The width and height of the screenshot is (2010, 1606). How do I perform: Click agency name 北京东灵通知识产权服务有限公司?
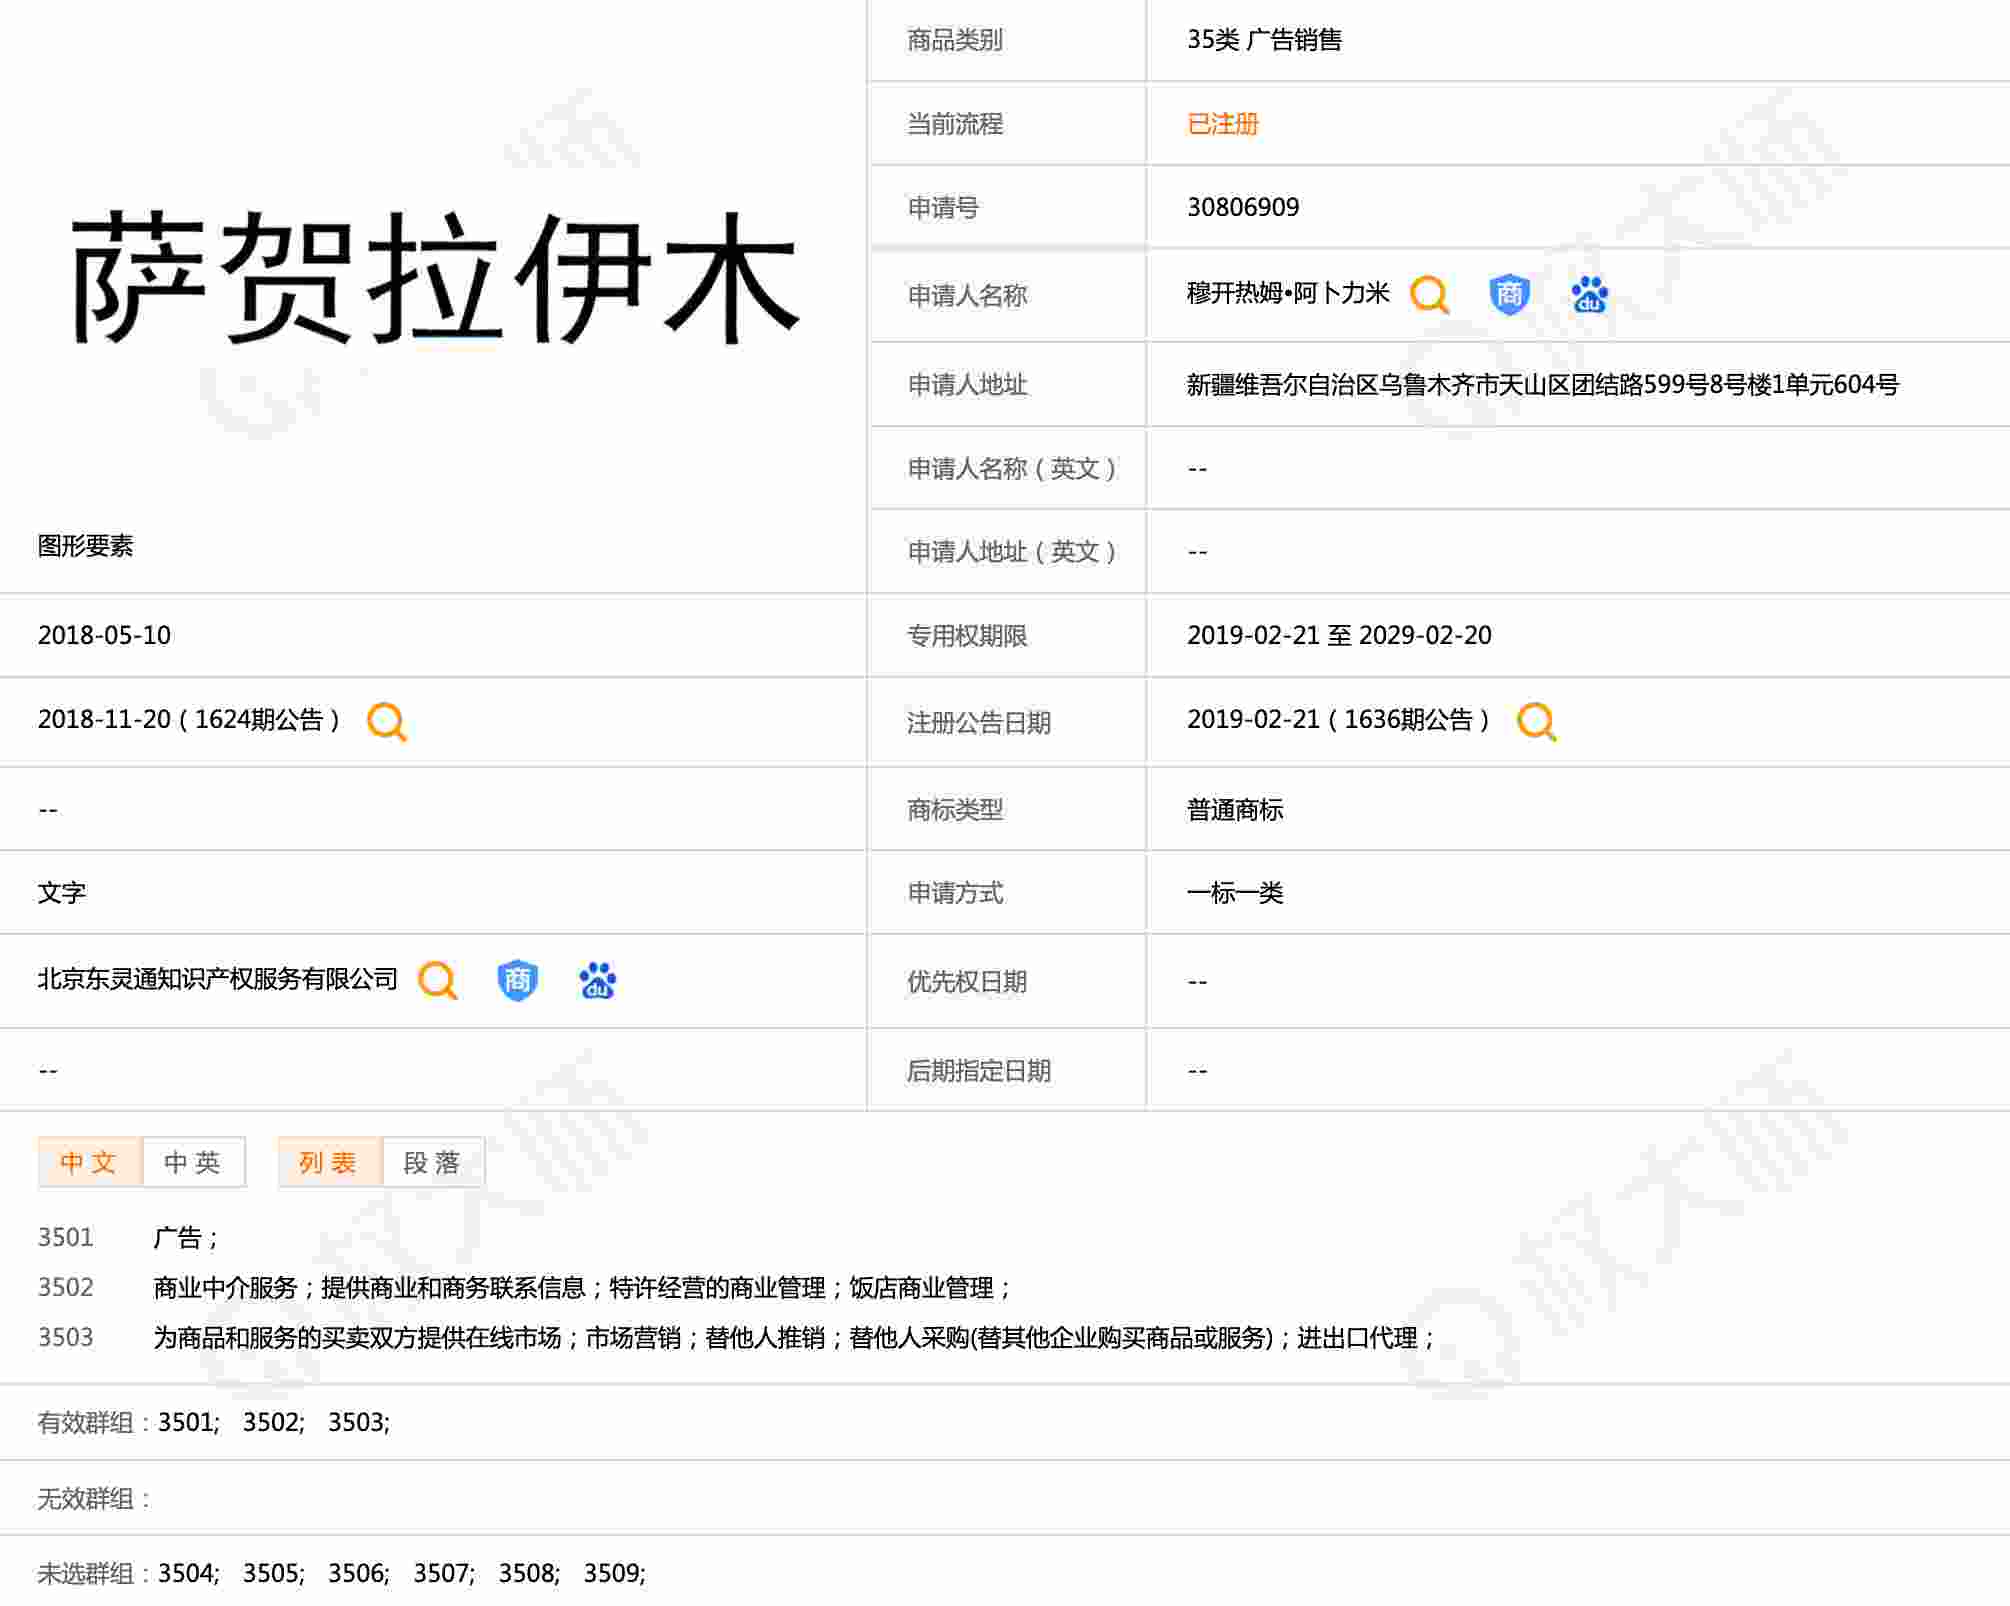pos(217,979)
